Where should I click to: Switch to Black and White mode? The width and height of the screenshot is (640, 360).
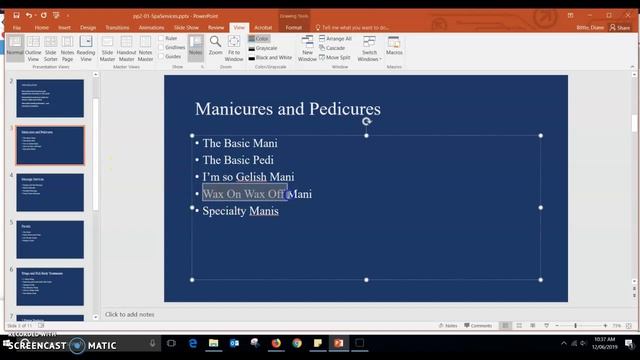pos(270,58)
